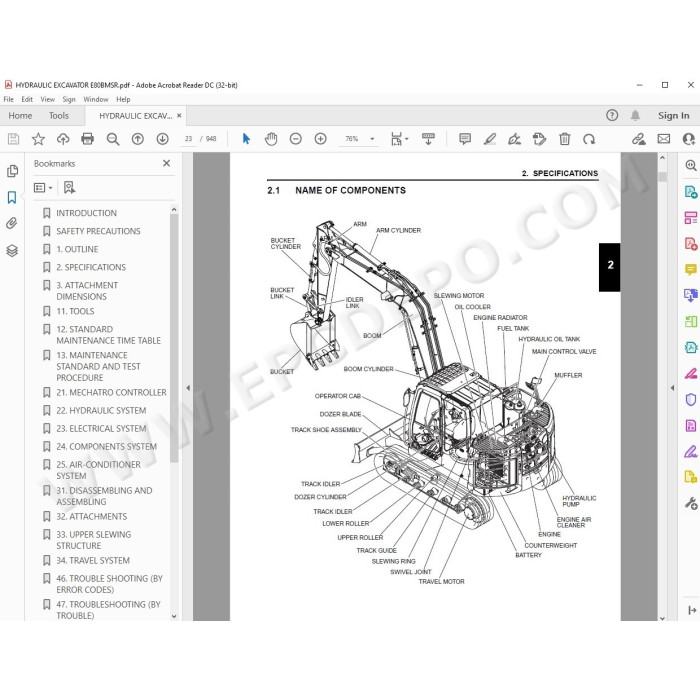Open the Comment tool in right pane
Image resolution: width=700 pixels, height=700 pixels.
(690, 269)
